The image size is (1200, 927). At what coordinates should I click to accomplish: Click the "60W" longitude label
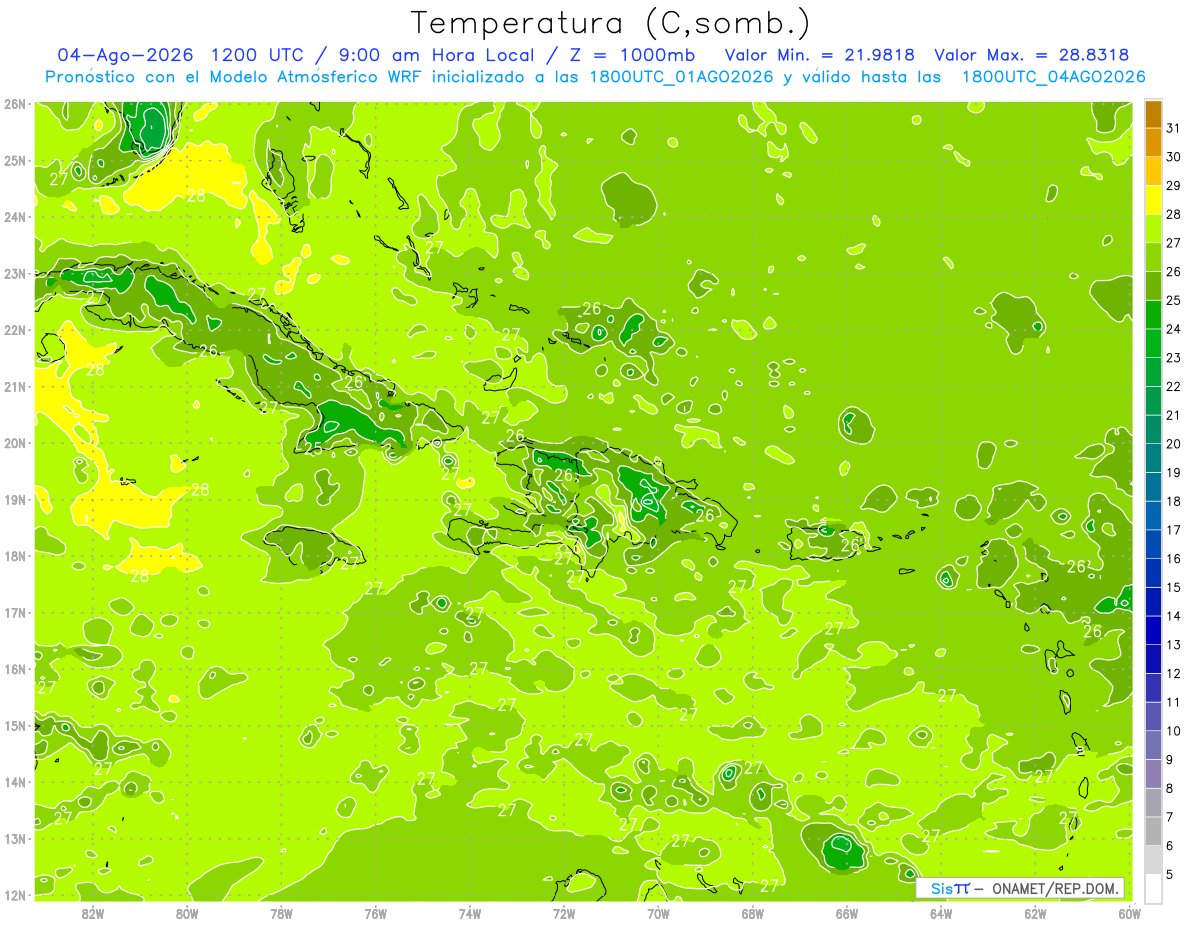[x=1130, y=913]
